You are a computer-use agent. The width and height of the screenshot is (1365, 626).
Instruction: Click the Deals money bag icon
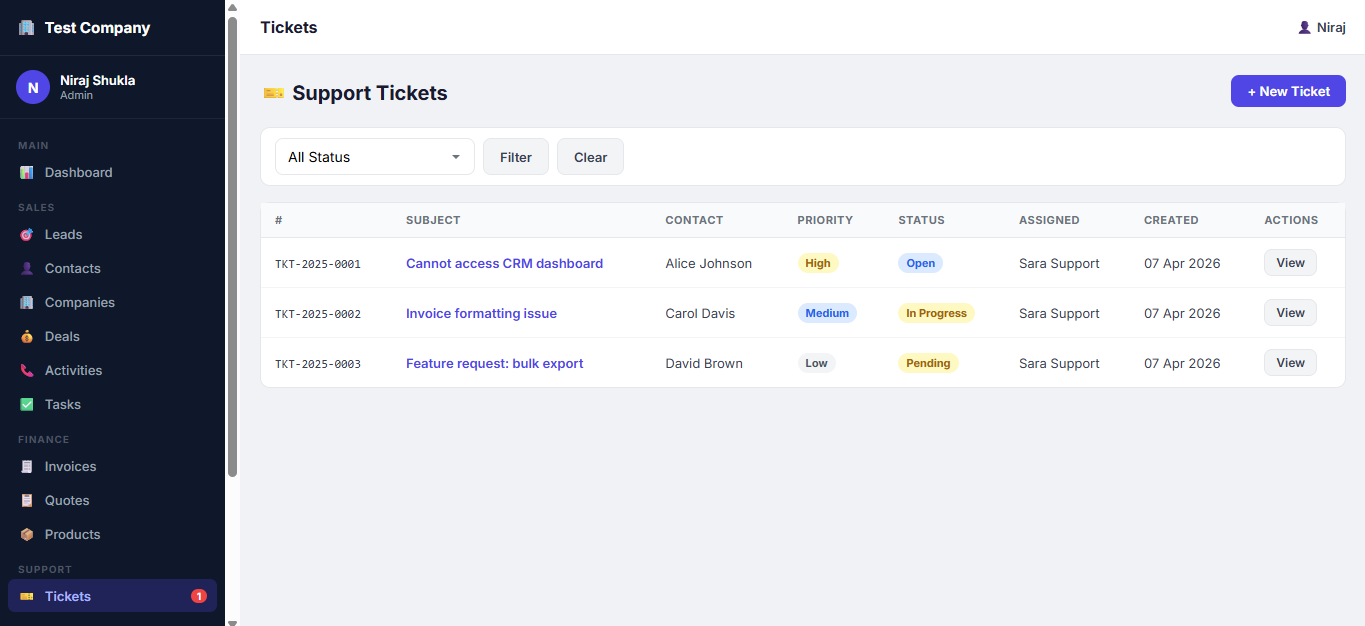point(27,337)
